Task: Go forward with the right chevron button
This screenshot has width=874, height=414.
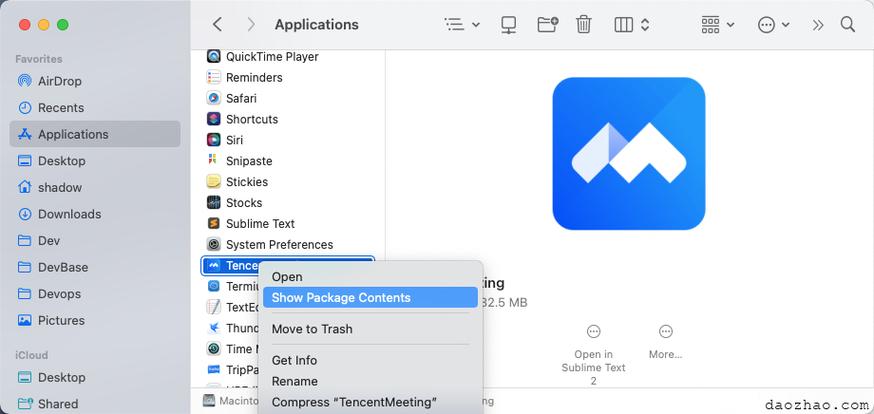Action: pos(251,25)
